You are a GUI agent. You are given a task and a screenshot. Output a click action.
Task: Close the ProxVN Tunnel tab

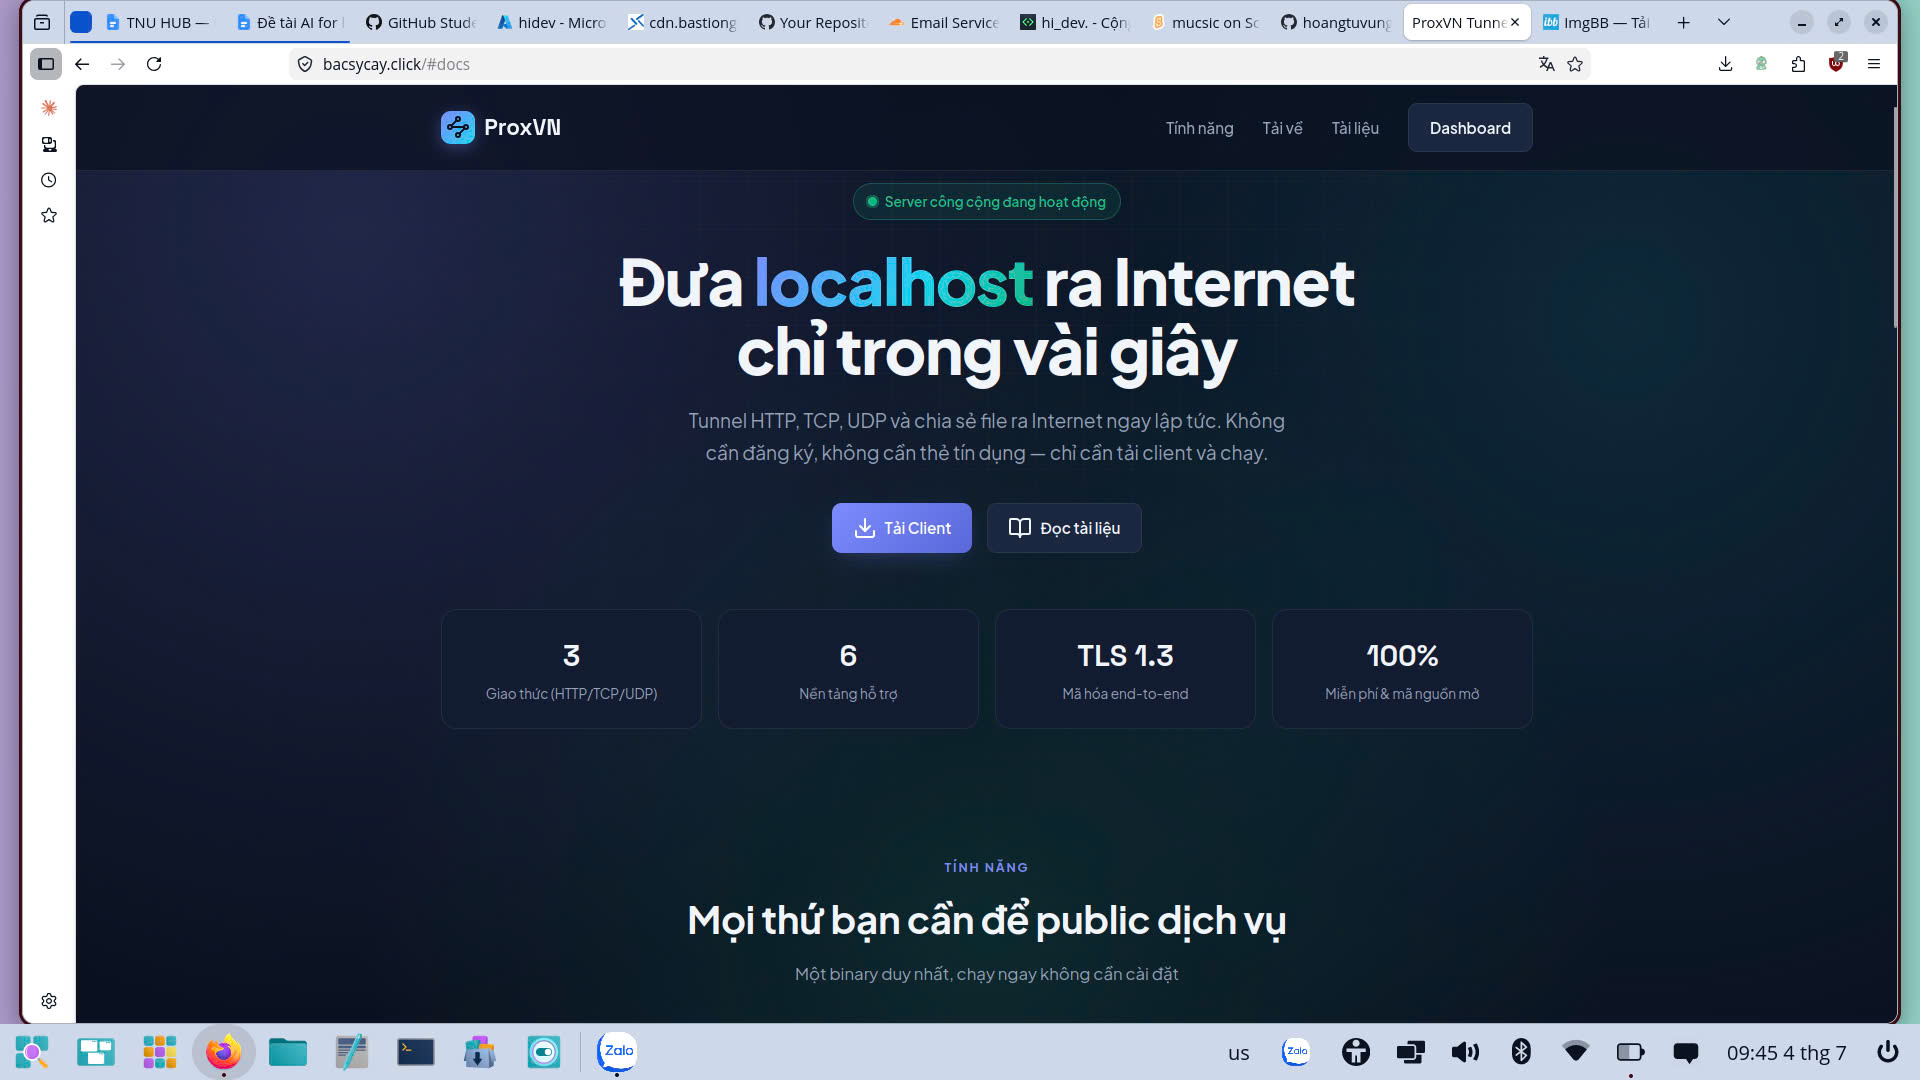[1515, 22]
